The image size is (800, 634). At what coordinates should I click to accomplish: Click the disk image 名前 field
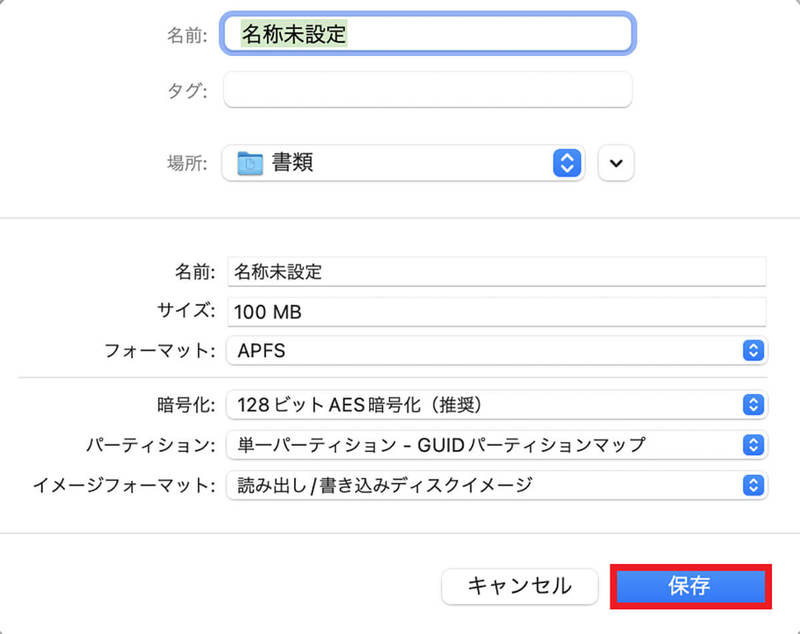(x=496, y=271)
